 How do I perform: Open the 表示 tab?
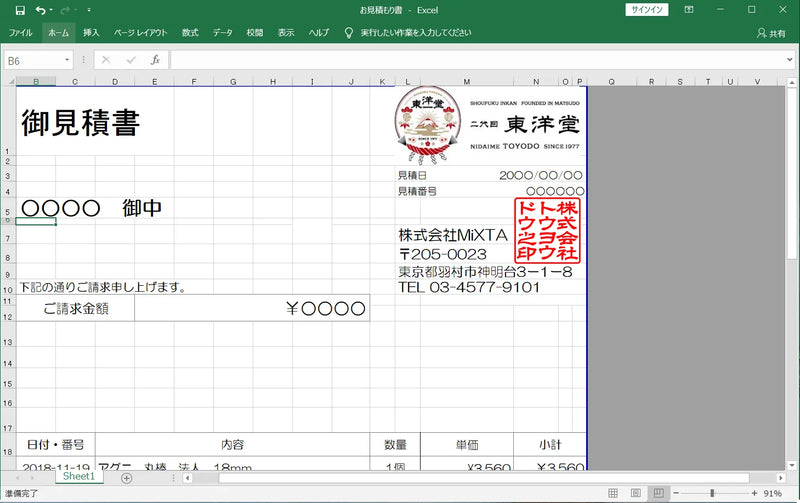tap(286, 33)
